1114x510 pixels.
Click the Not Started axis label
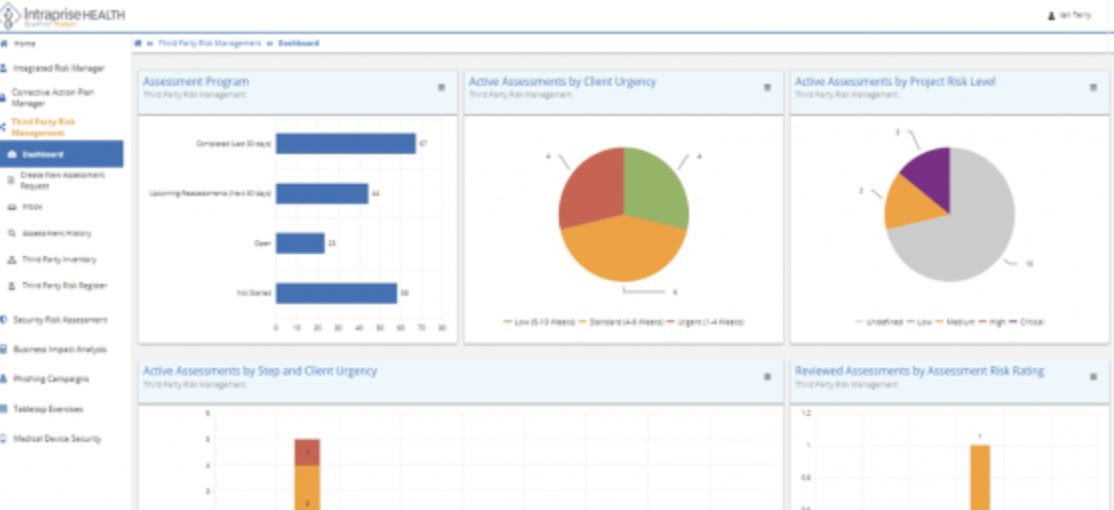click(254, 293)
